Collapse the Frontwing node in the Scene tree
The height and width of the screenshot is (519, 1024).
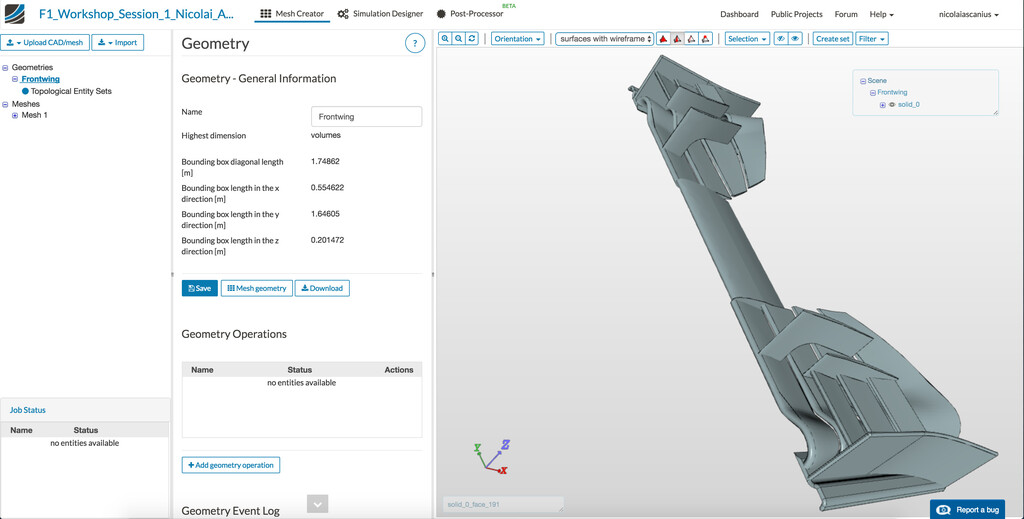click(872, 93)
